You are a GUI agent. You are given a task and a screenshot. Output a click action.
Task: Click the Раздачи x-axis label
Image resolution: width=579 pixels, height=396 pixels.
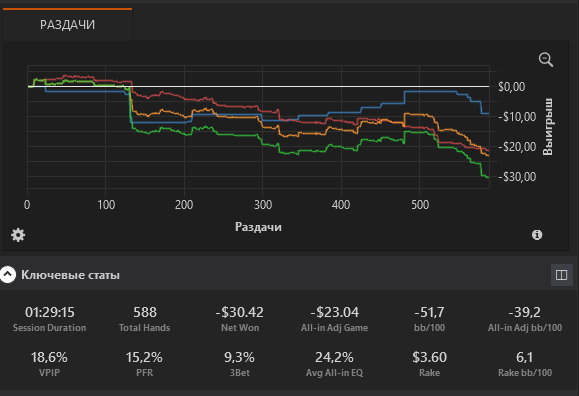pyautogui.click(x=258, y=227)
